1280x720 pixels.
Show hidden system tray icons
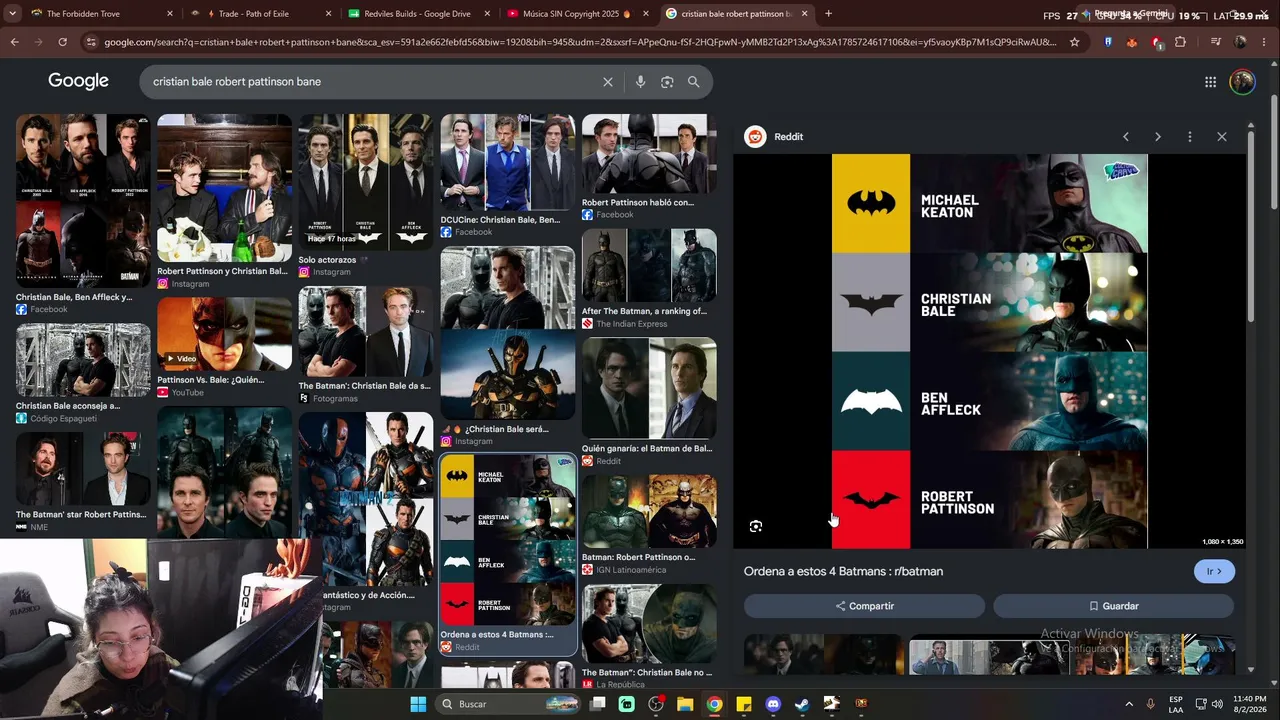pos(1129,704)
